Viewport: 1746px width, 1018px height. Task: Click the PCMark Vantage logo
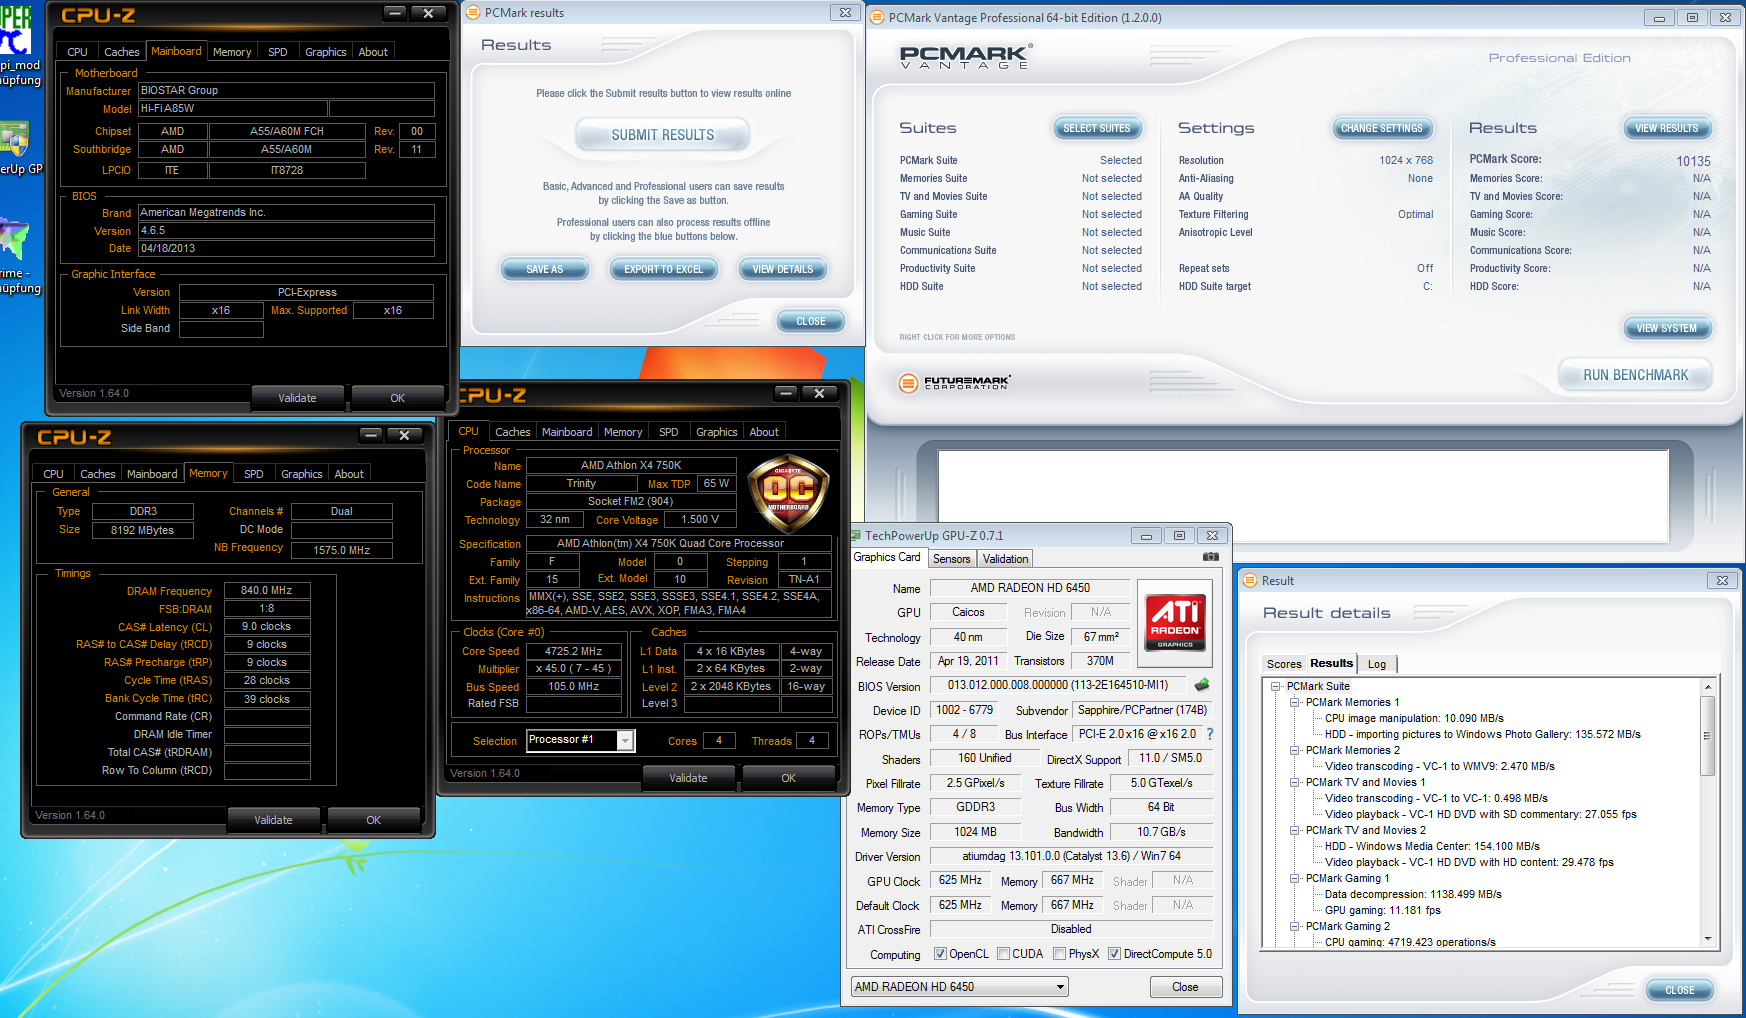[x=966, y=57]
